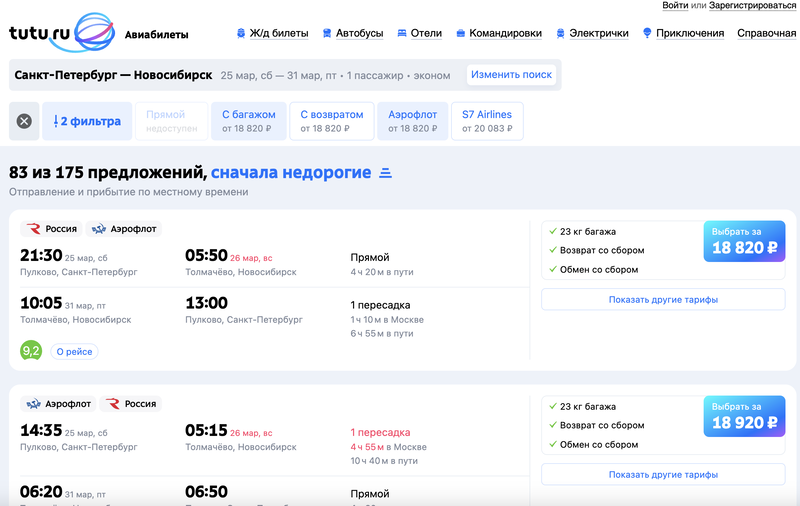This screenshot has height=506, width=800.
Task: Click the 10:05 return departure time
Action: [x=41, y=303]
